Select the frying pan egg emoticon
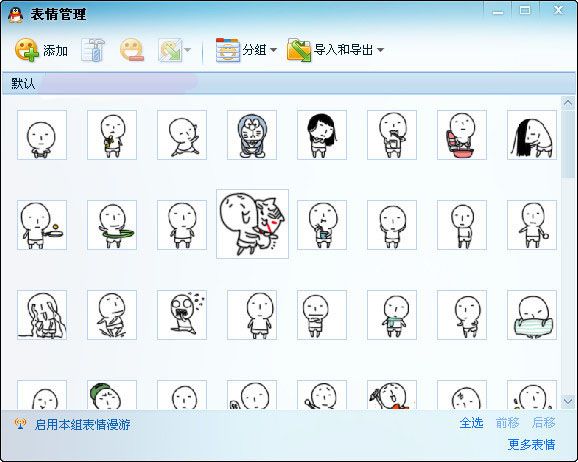Image resolution: width=578 pixels, height=462 pixels. click(x=42, y=225)
